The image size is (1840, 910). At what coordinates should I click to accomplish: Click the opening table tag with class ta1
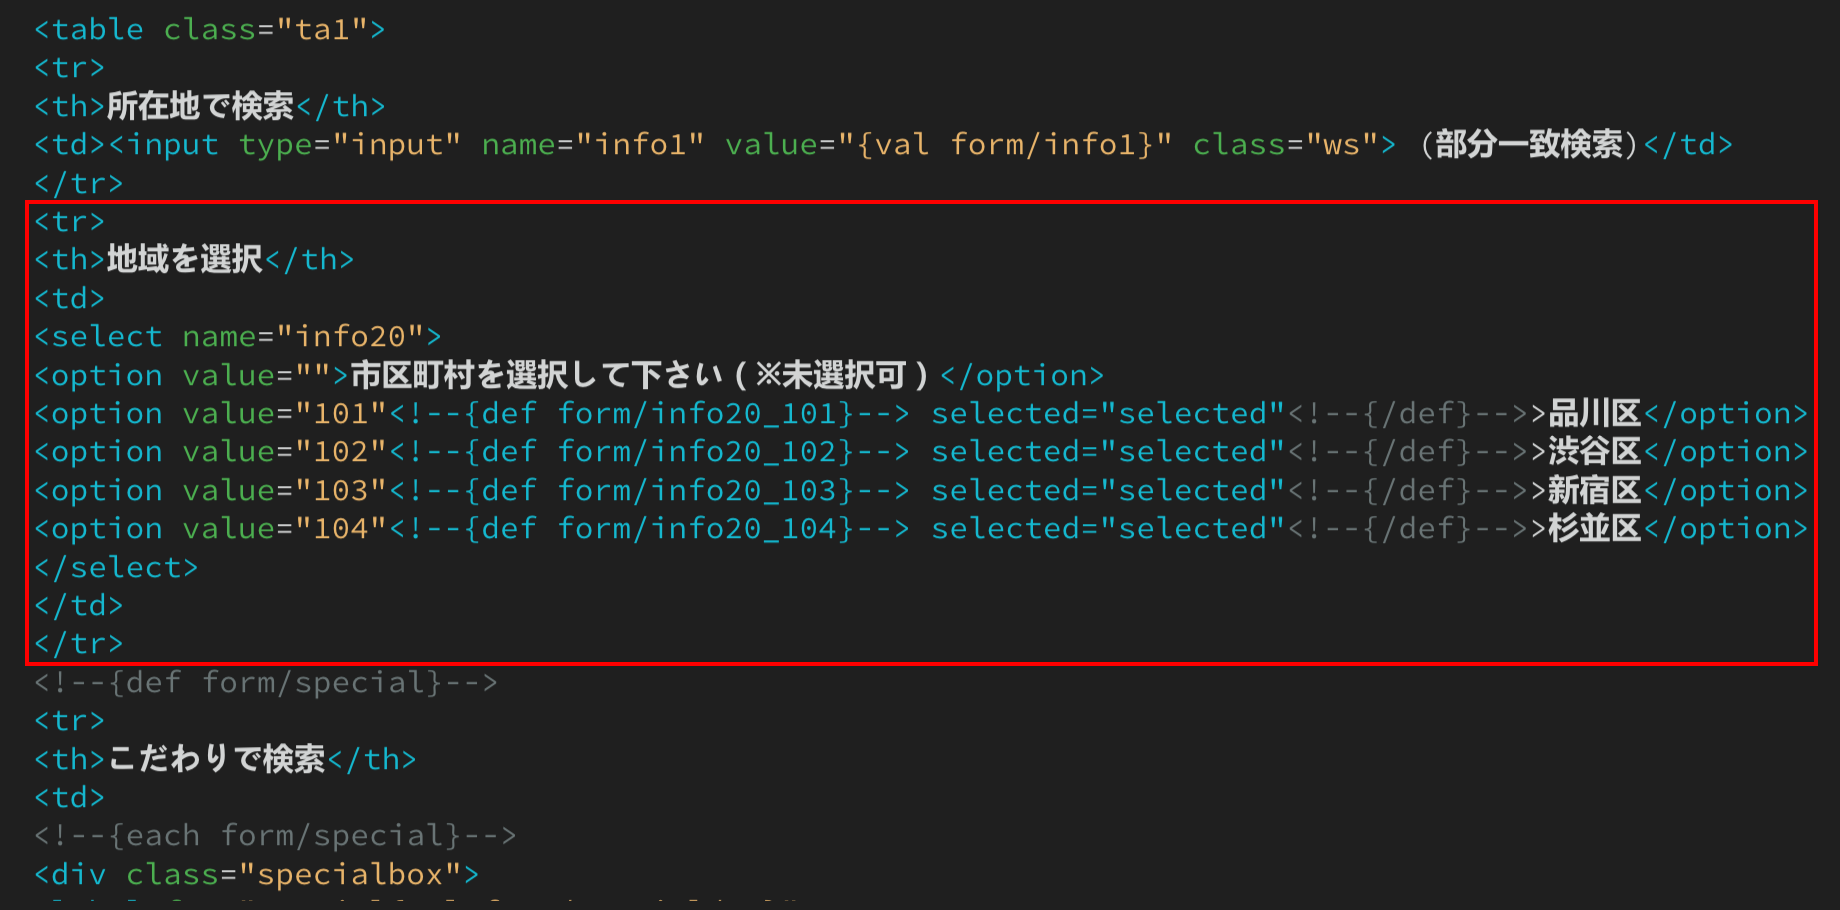209,30
